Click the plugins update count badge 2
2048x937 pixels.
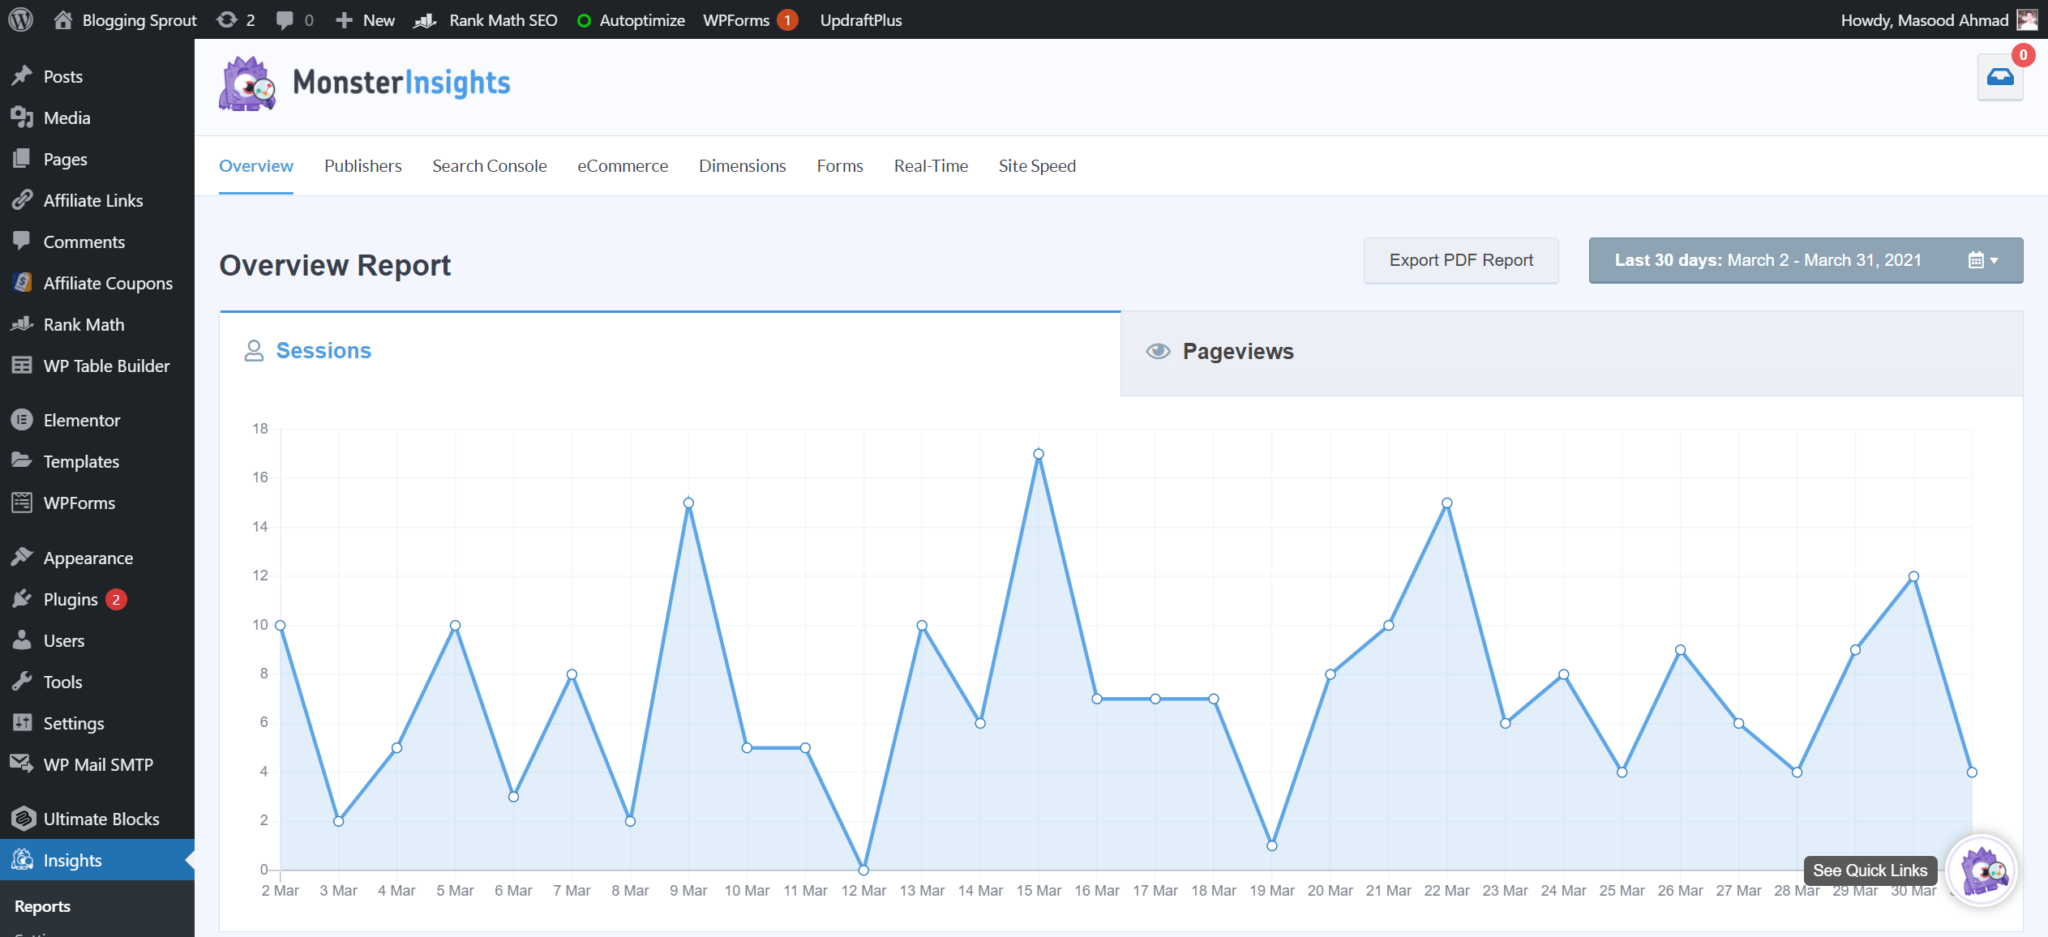point(116,599)
